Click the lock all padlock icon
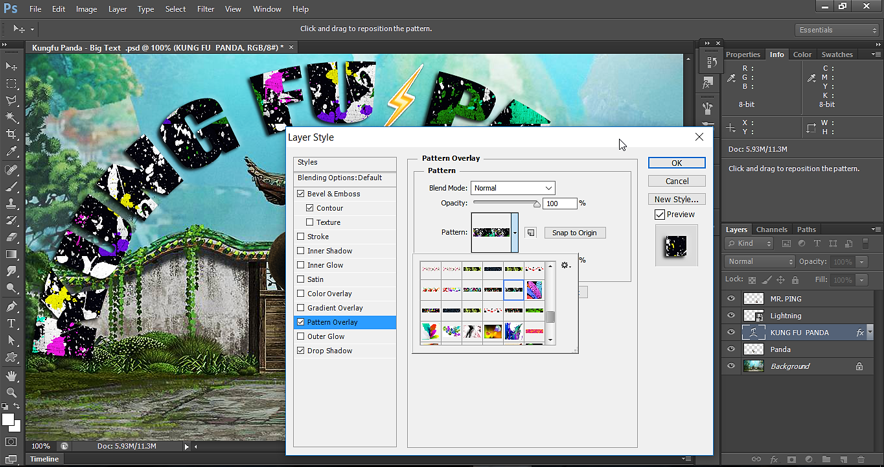 (x=795, y=280)
